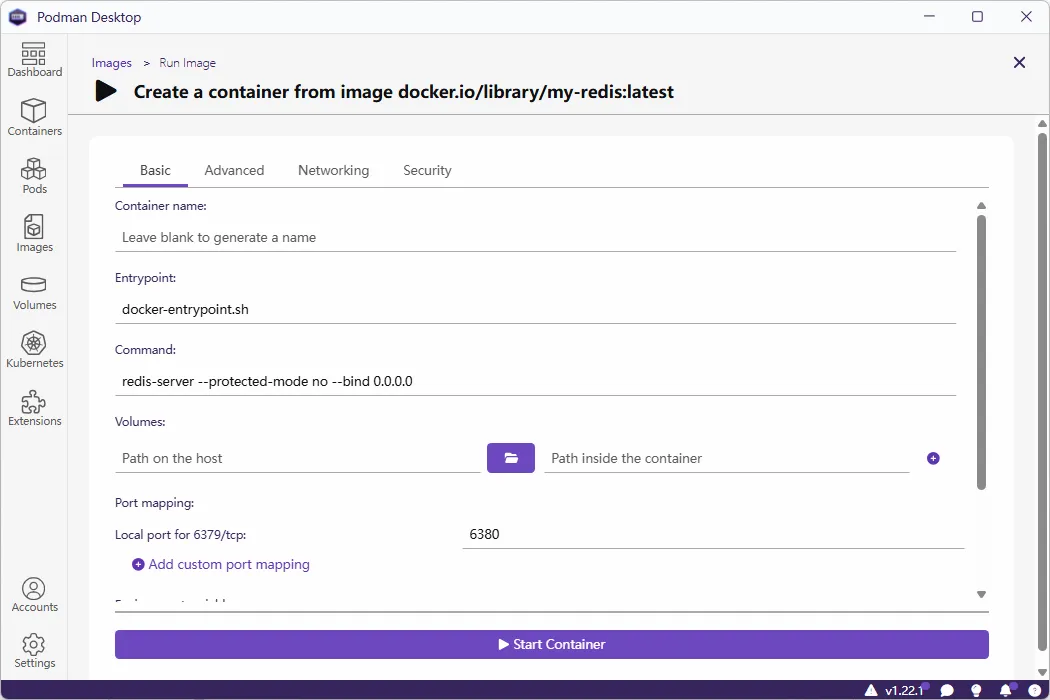Viewport: 1050px width, 700px height.
Task: Click the plus icon to add a volume
Action: coord(933,458)
